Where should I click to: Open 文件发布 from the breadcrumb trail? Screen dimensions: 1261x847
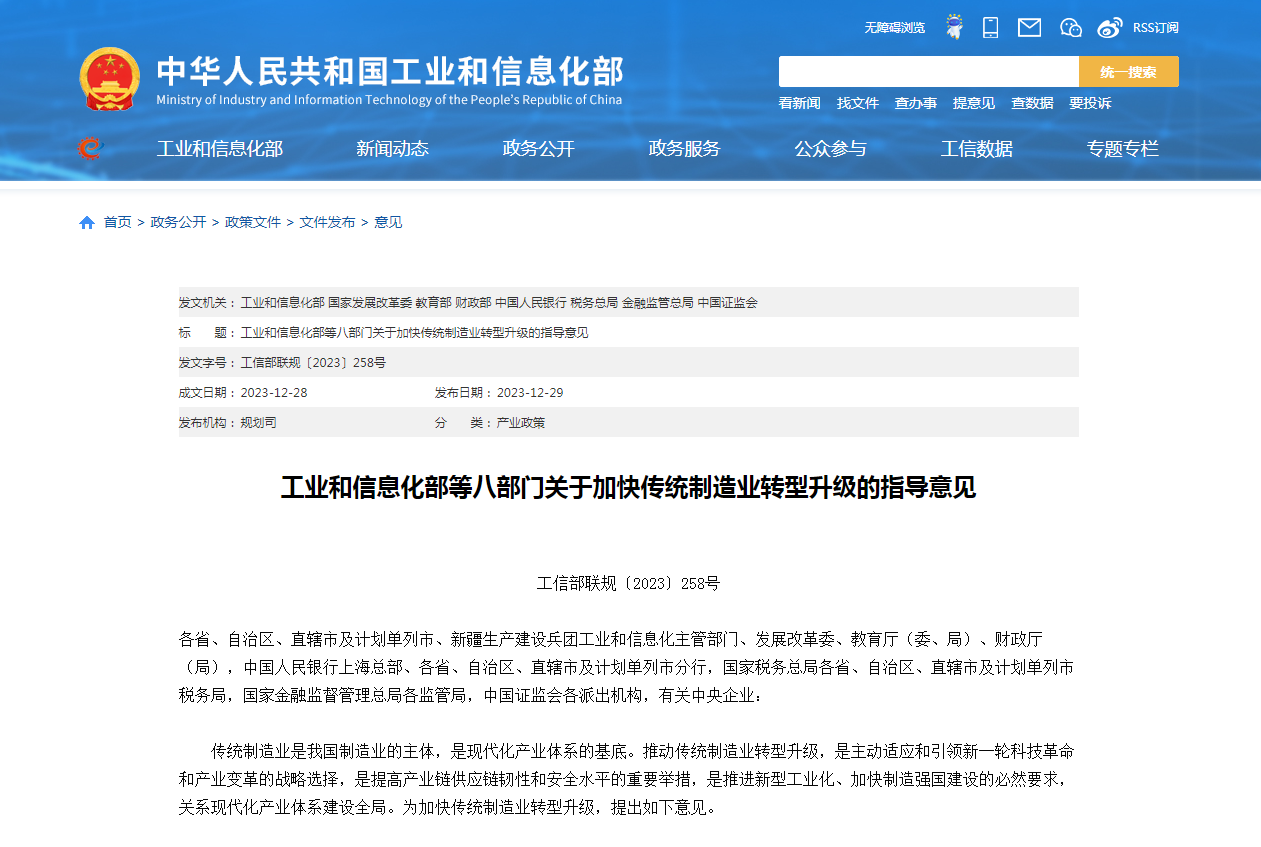click(330, 222)
